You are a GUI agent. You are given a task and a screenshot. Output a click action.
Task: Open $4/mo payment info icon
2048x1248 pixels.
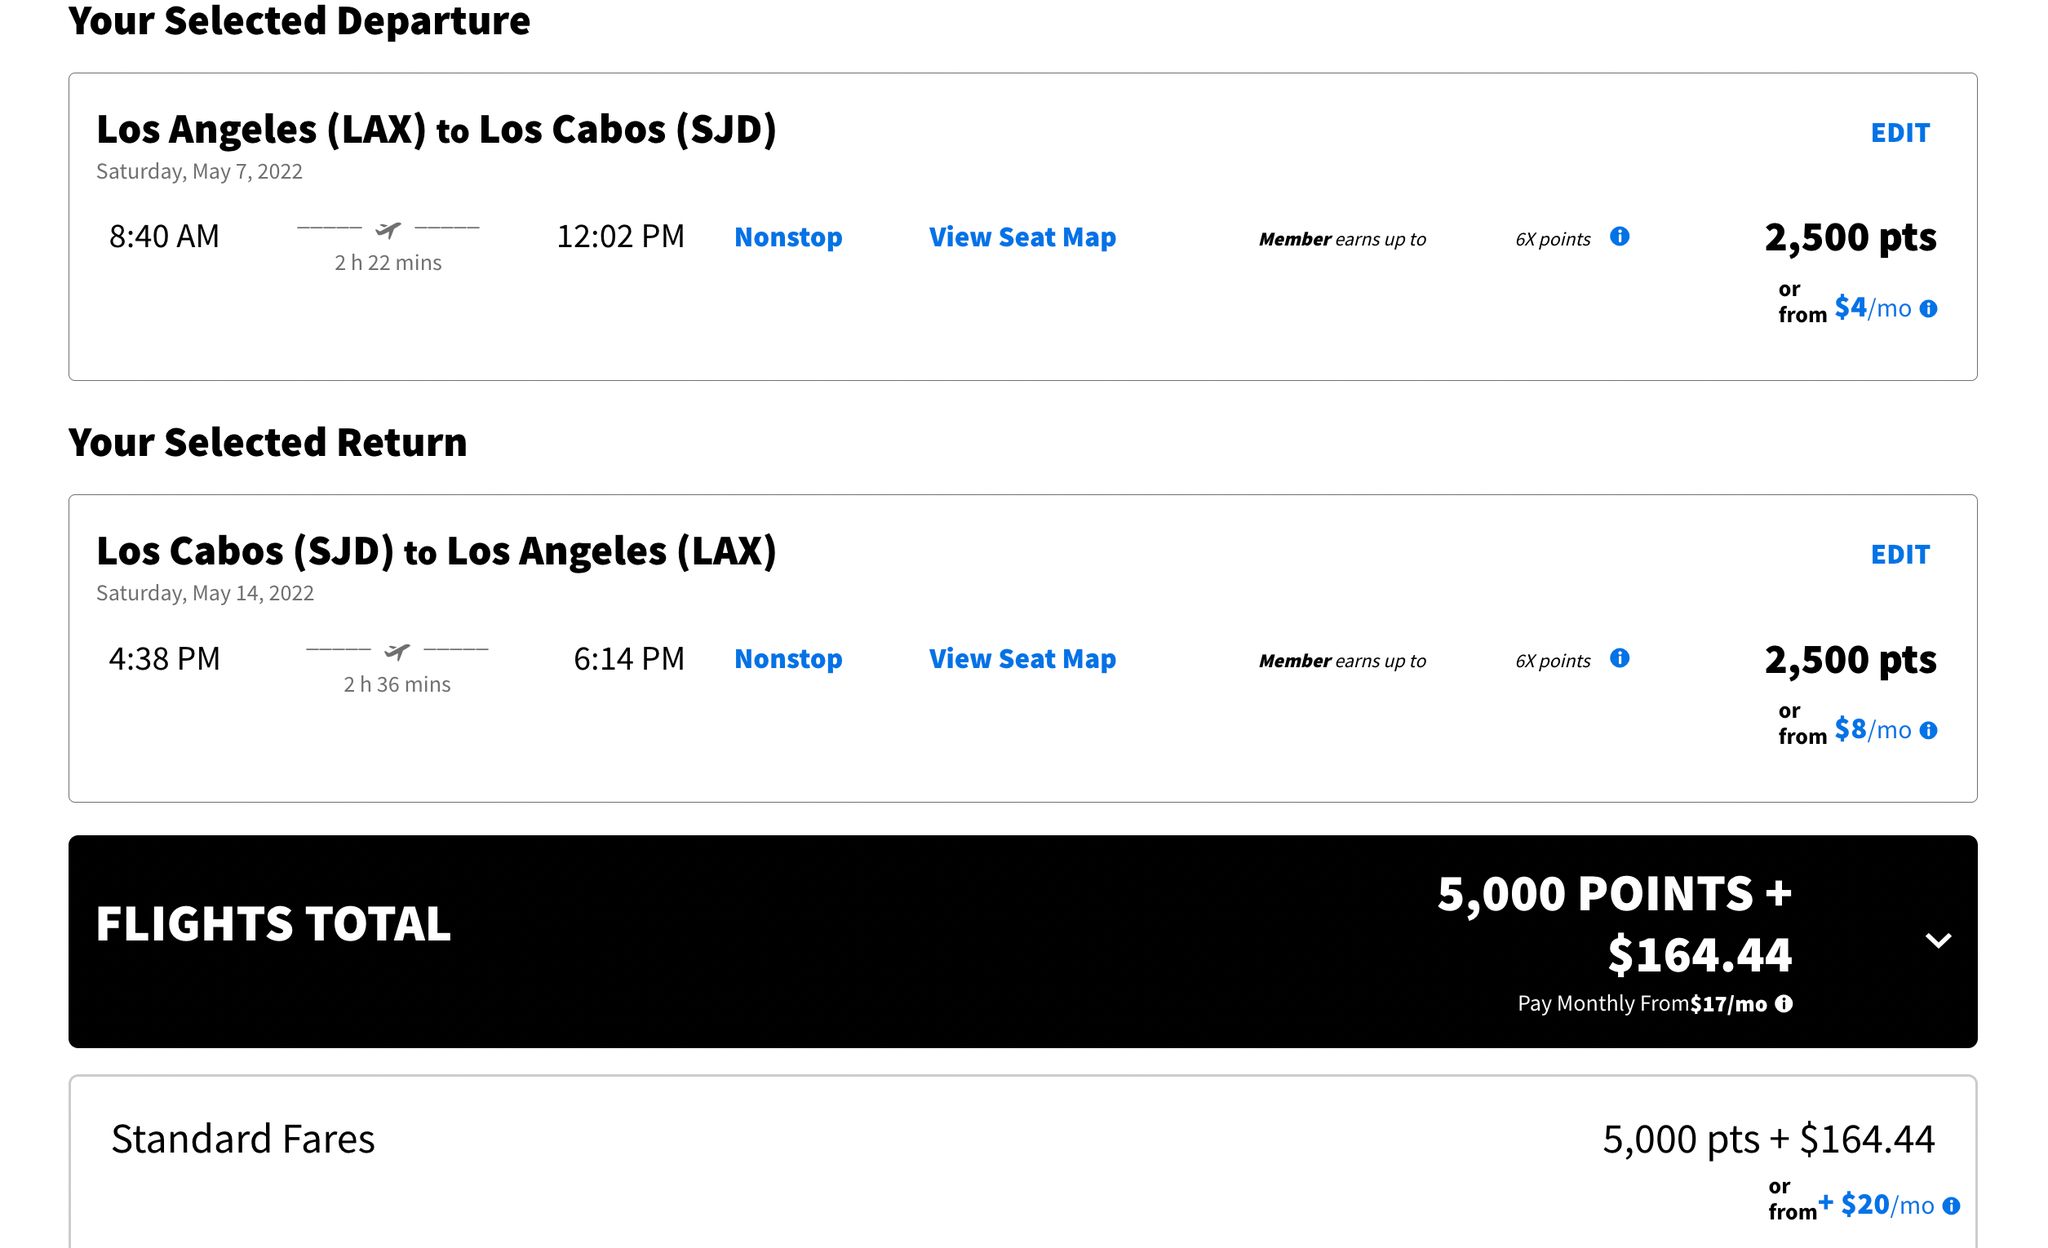coord(1928,309)
